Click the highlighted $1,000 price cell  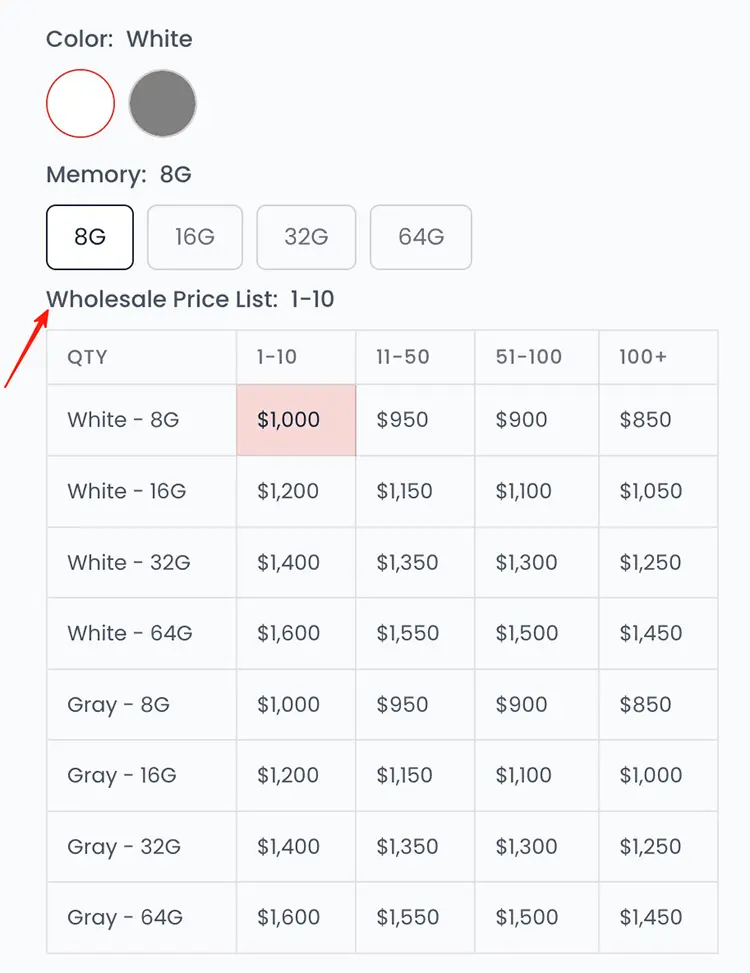pyautogui.click(x=296, y=420)
